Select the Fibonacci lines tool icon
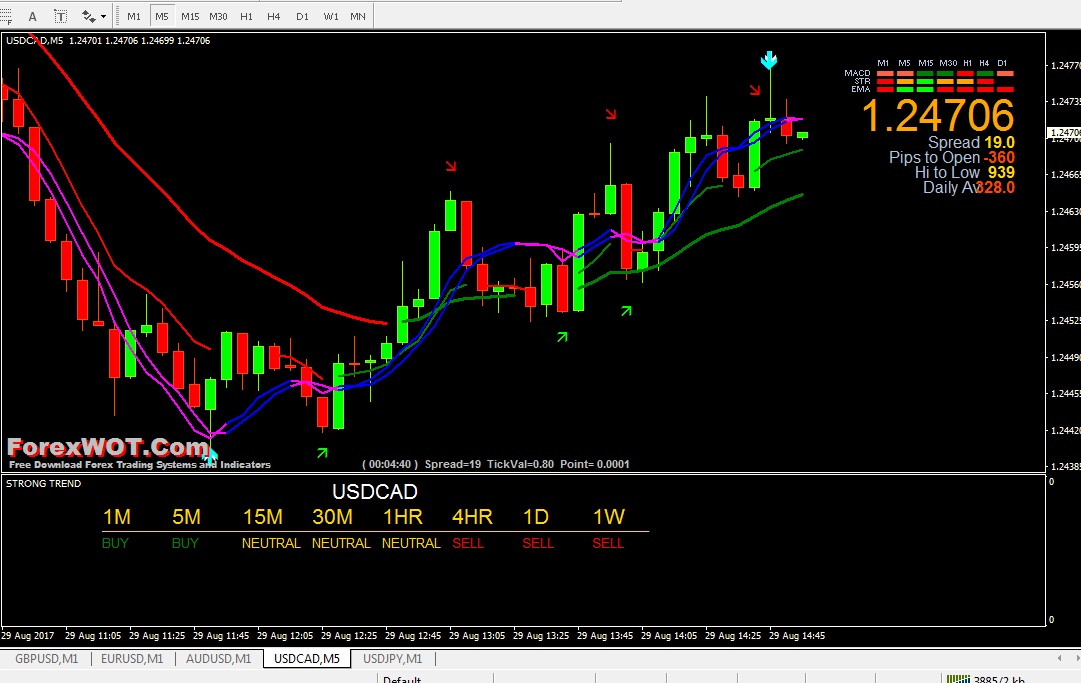The width and height of the screenshot is (1081, 683). (x=6, y=16)
